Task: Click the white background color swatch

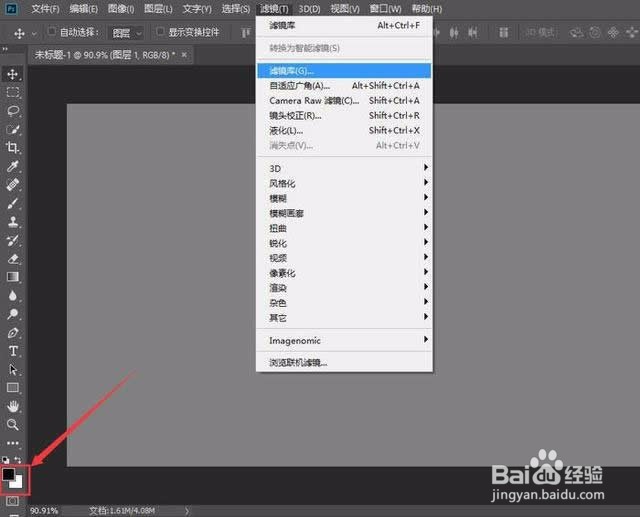Action: click(18, 483)
